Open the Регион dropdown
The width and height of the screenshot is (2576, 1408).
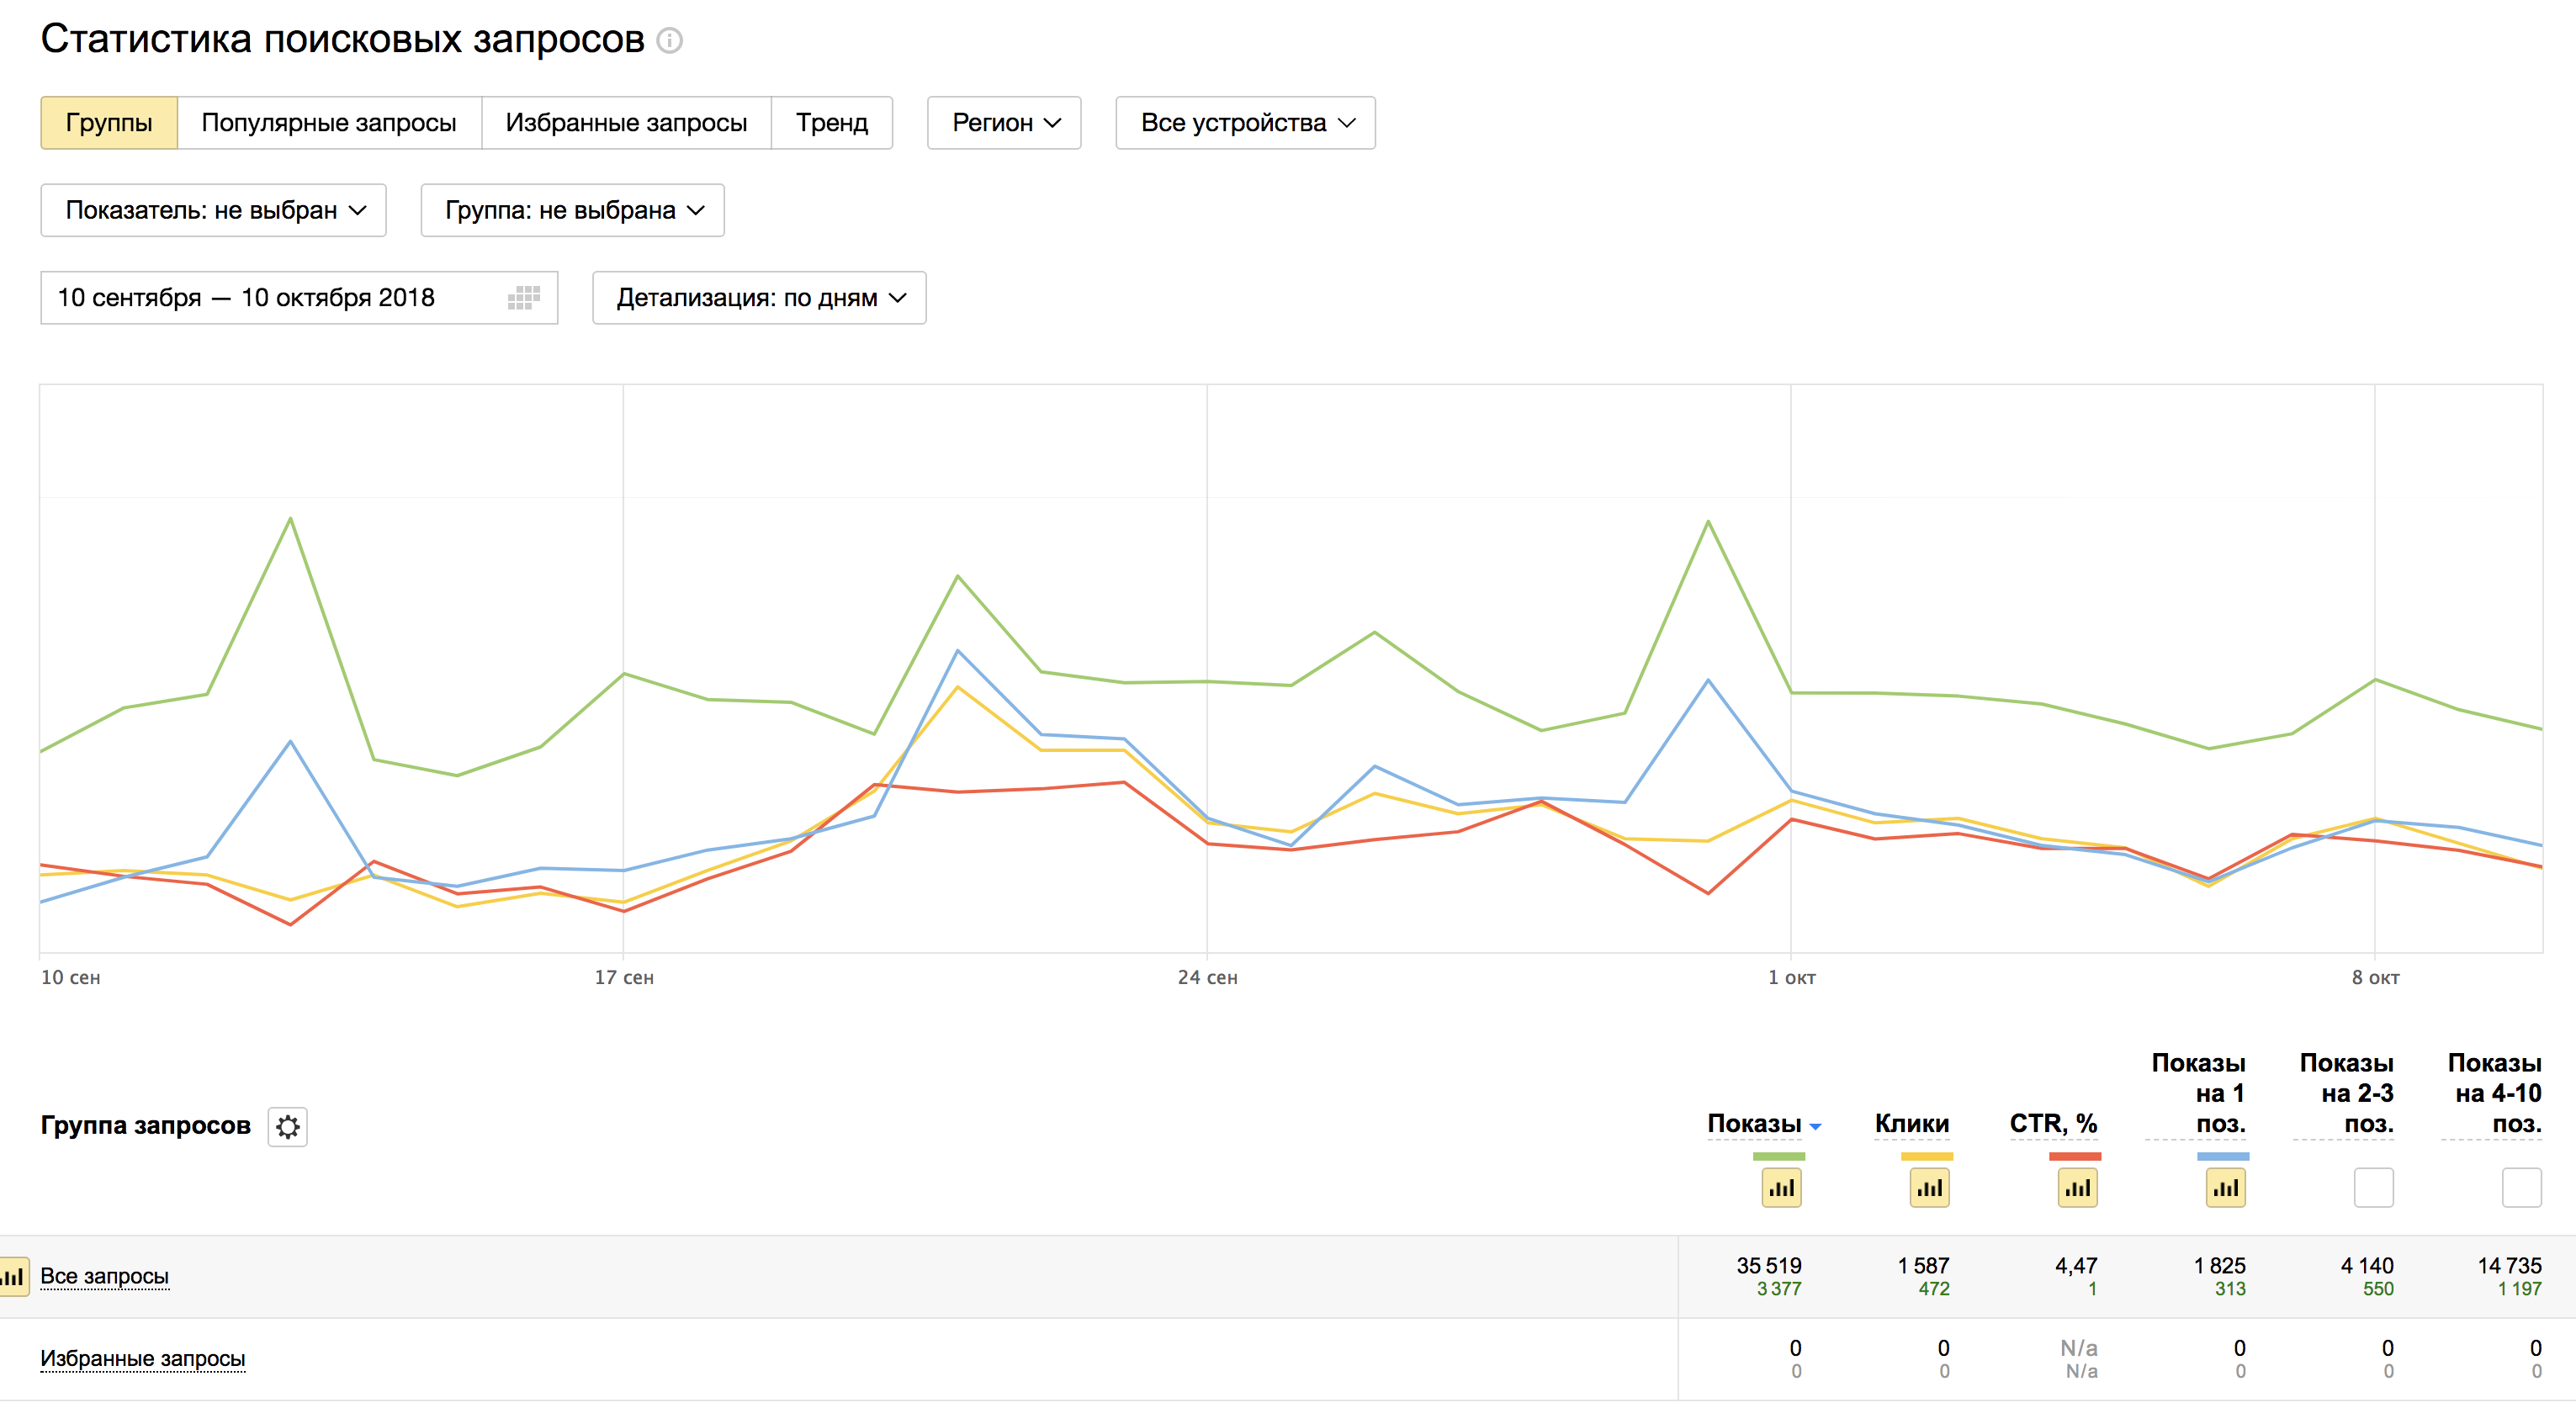tap(1003, 123)
